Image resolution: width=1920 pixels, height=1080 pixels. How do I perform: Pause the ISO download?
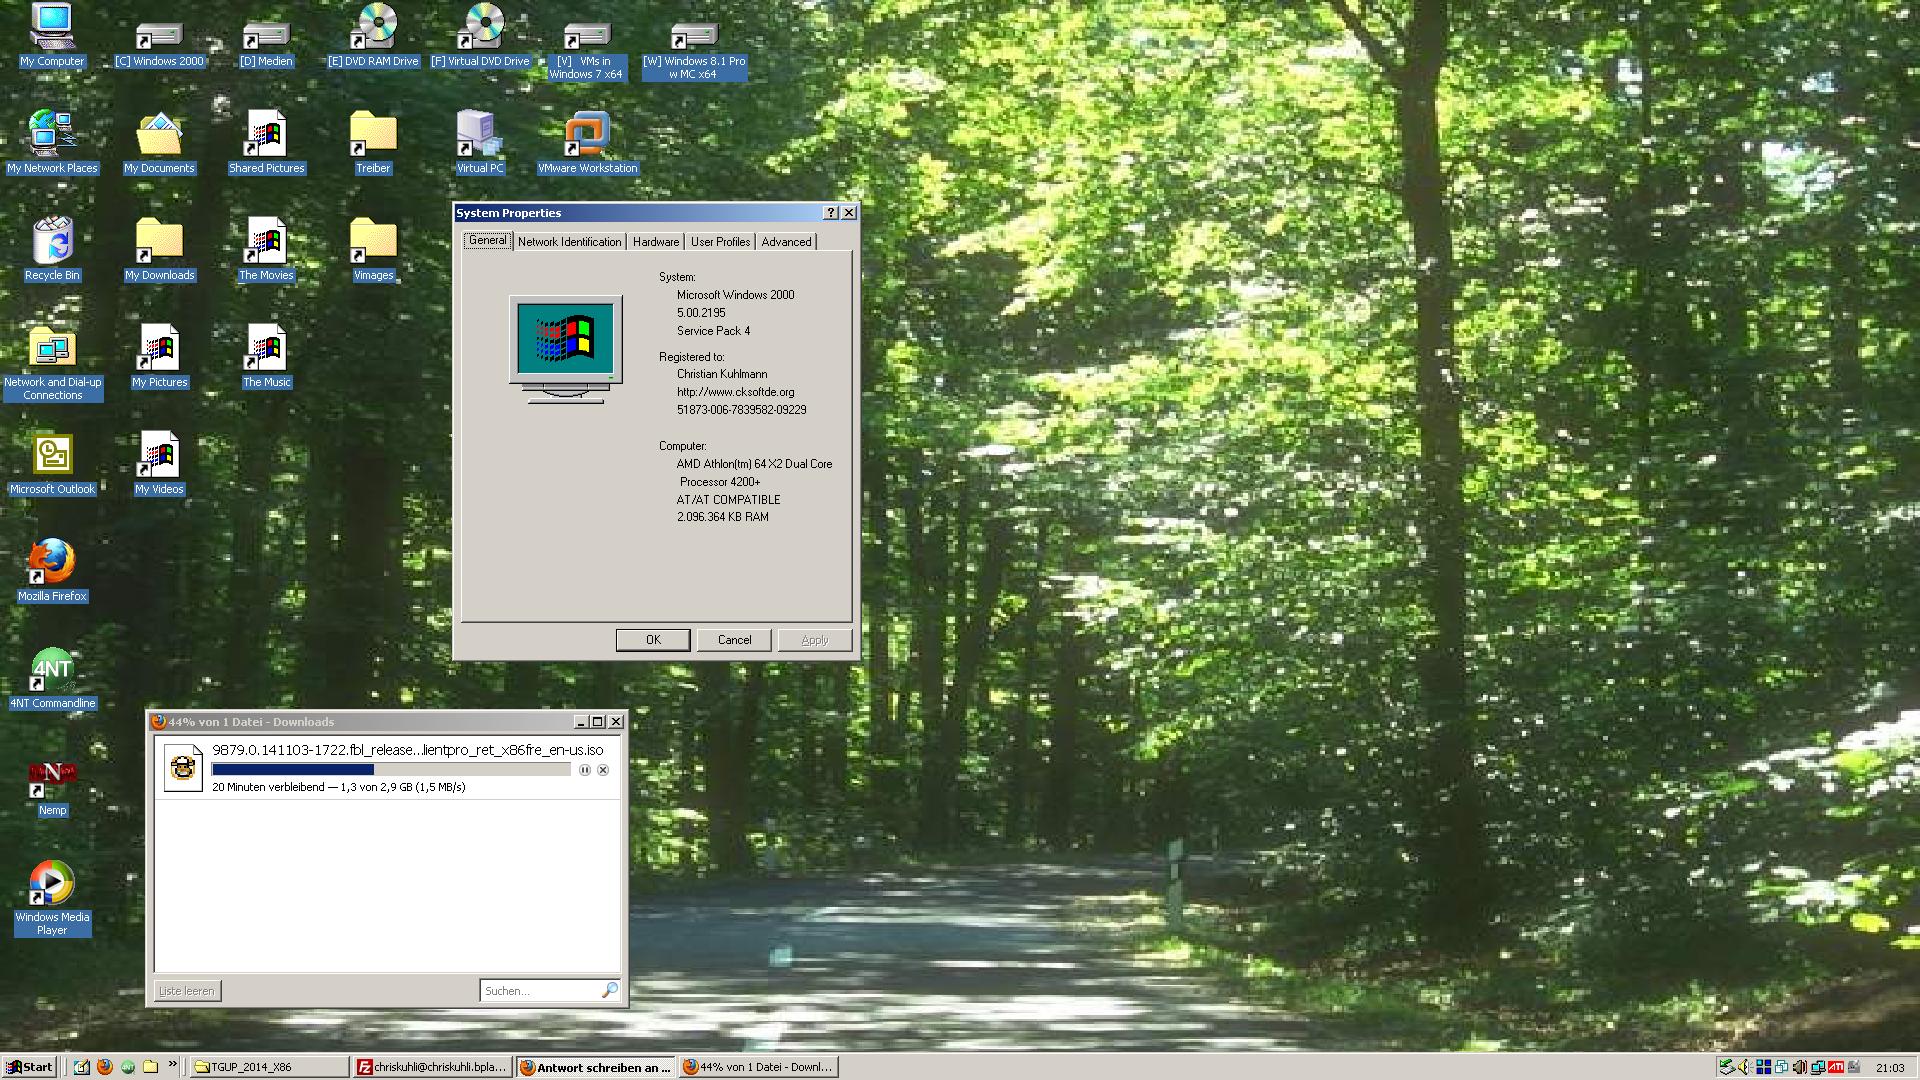click(585, 770)
